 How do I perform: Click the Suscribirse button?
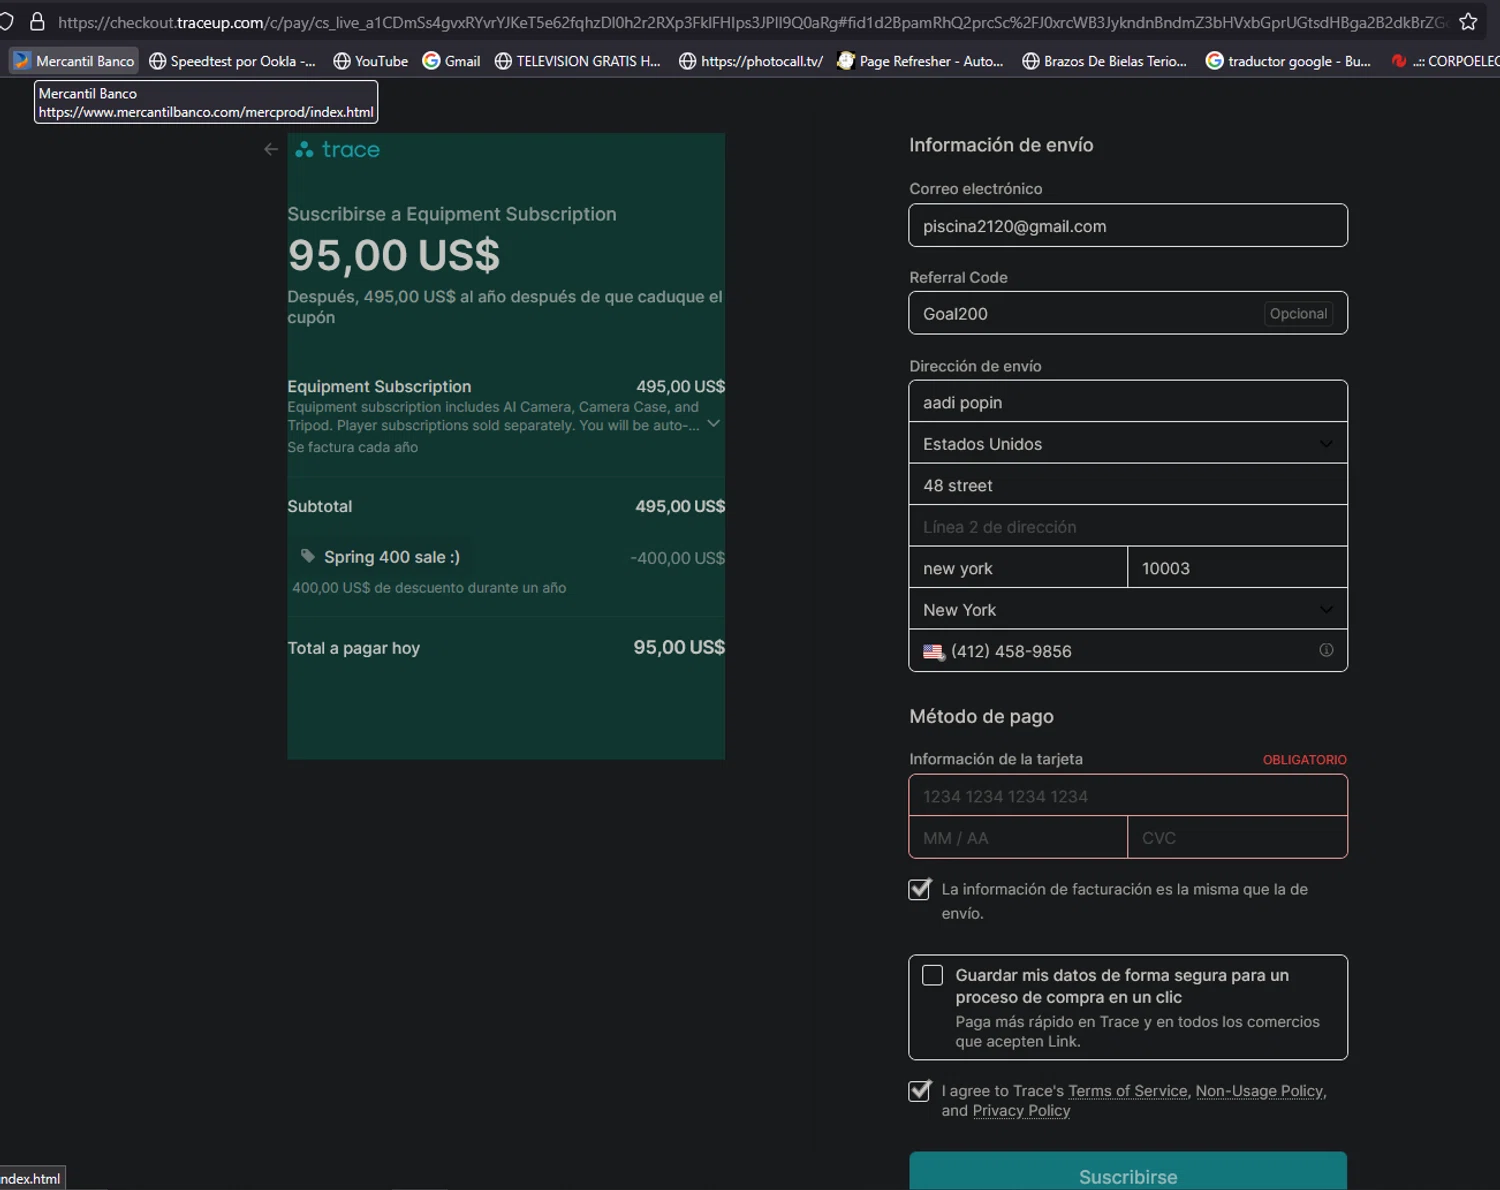pos(1128,1173)
